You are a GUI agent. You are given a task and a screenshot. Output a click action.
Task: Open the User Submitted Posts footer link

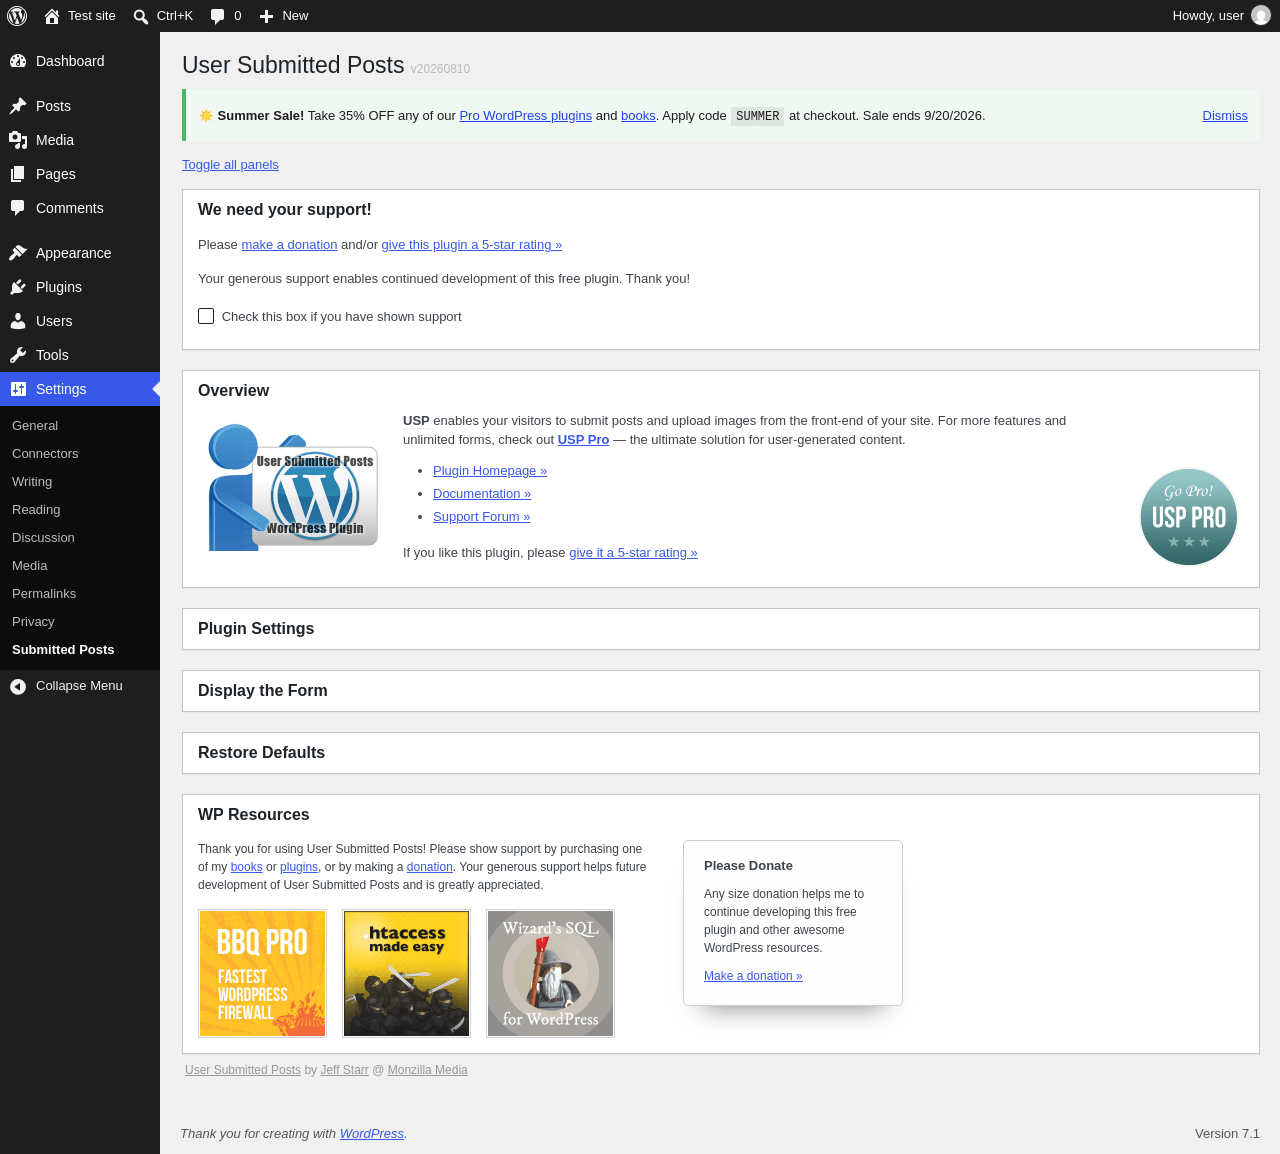point(243,1070)
